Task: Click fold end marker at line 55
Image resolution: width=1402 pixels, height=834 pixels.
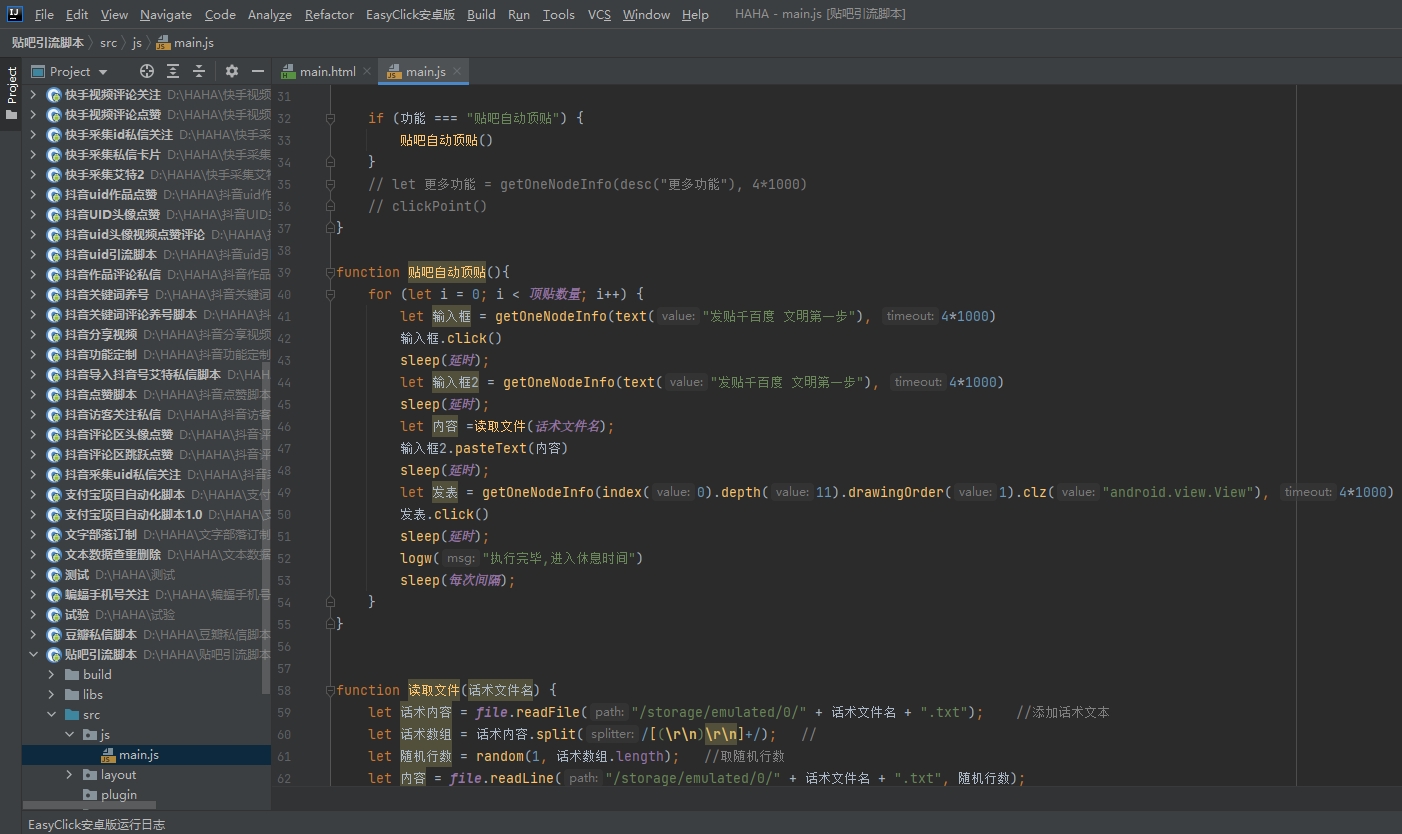Action: (x=330, y=624)
